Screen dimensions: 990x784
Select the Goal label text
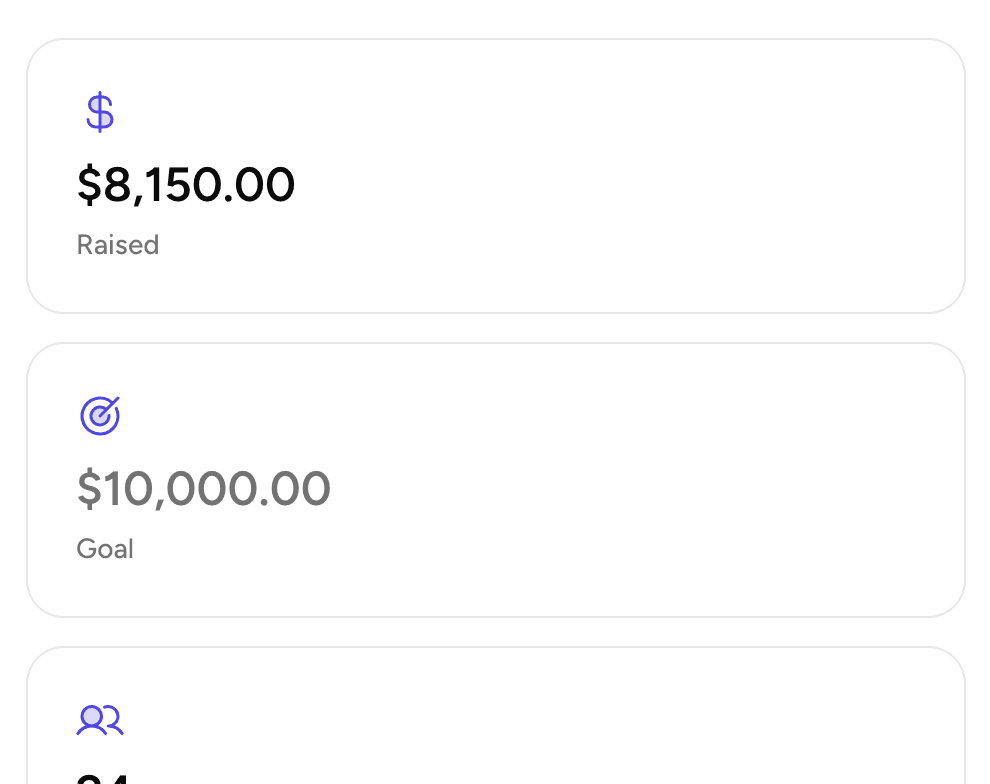[x=105, y=548]
